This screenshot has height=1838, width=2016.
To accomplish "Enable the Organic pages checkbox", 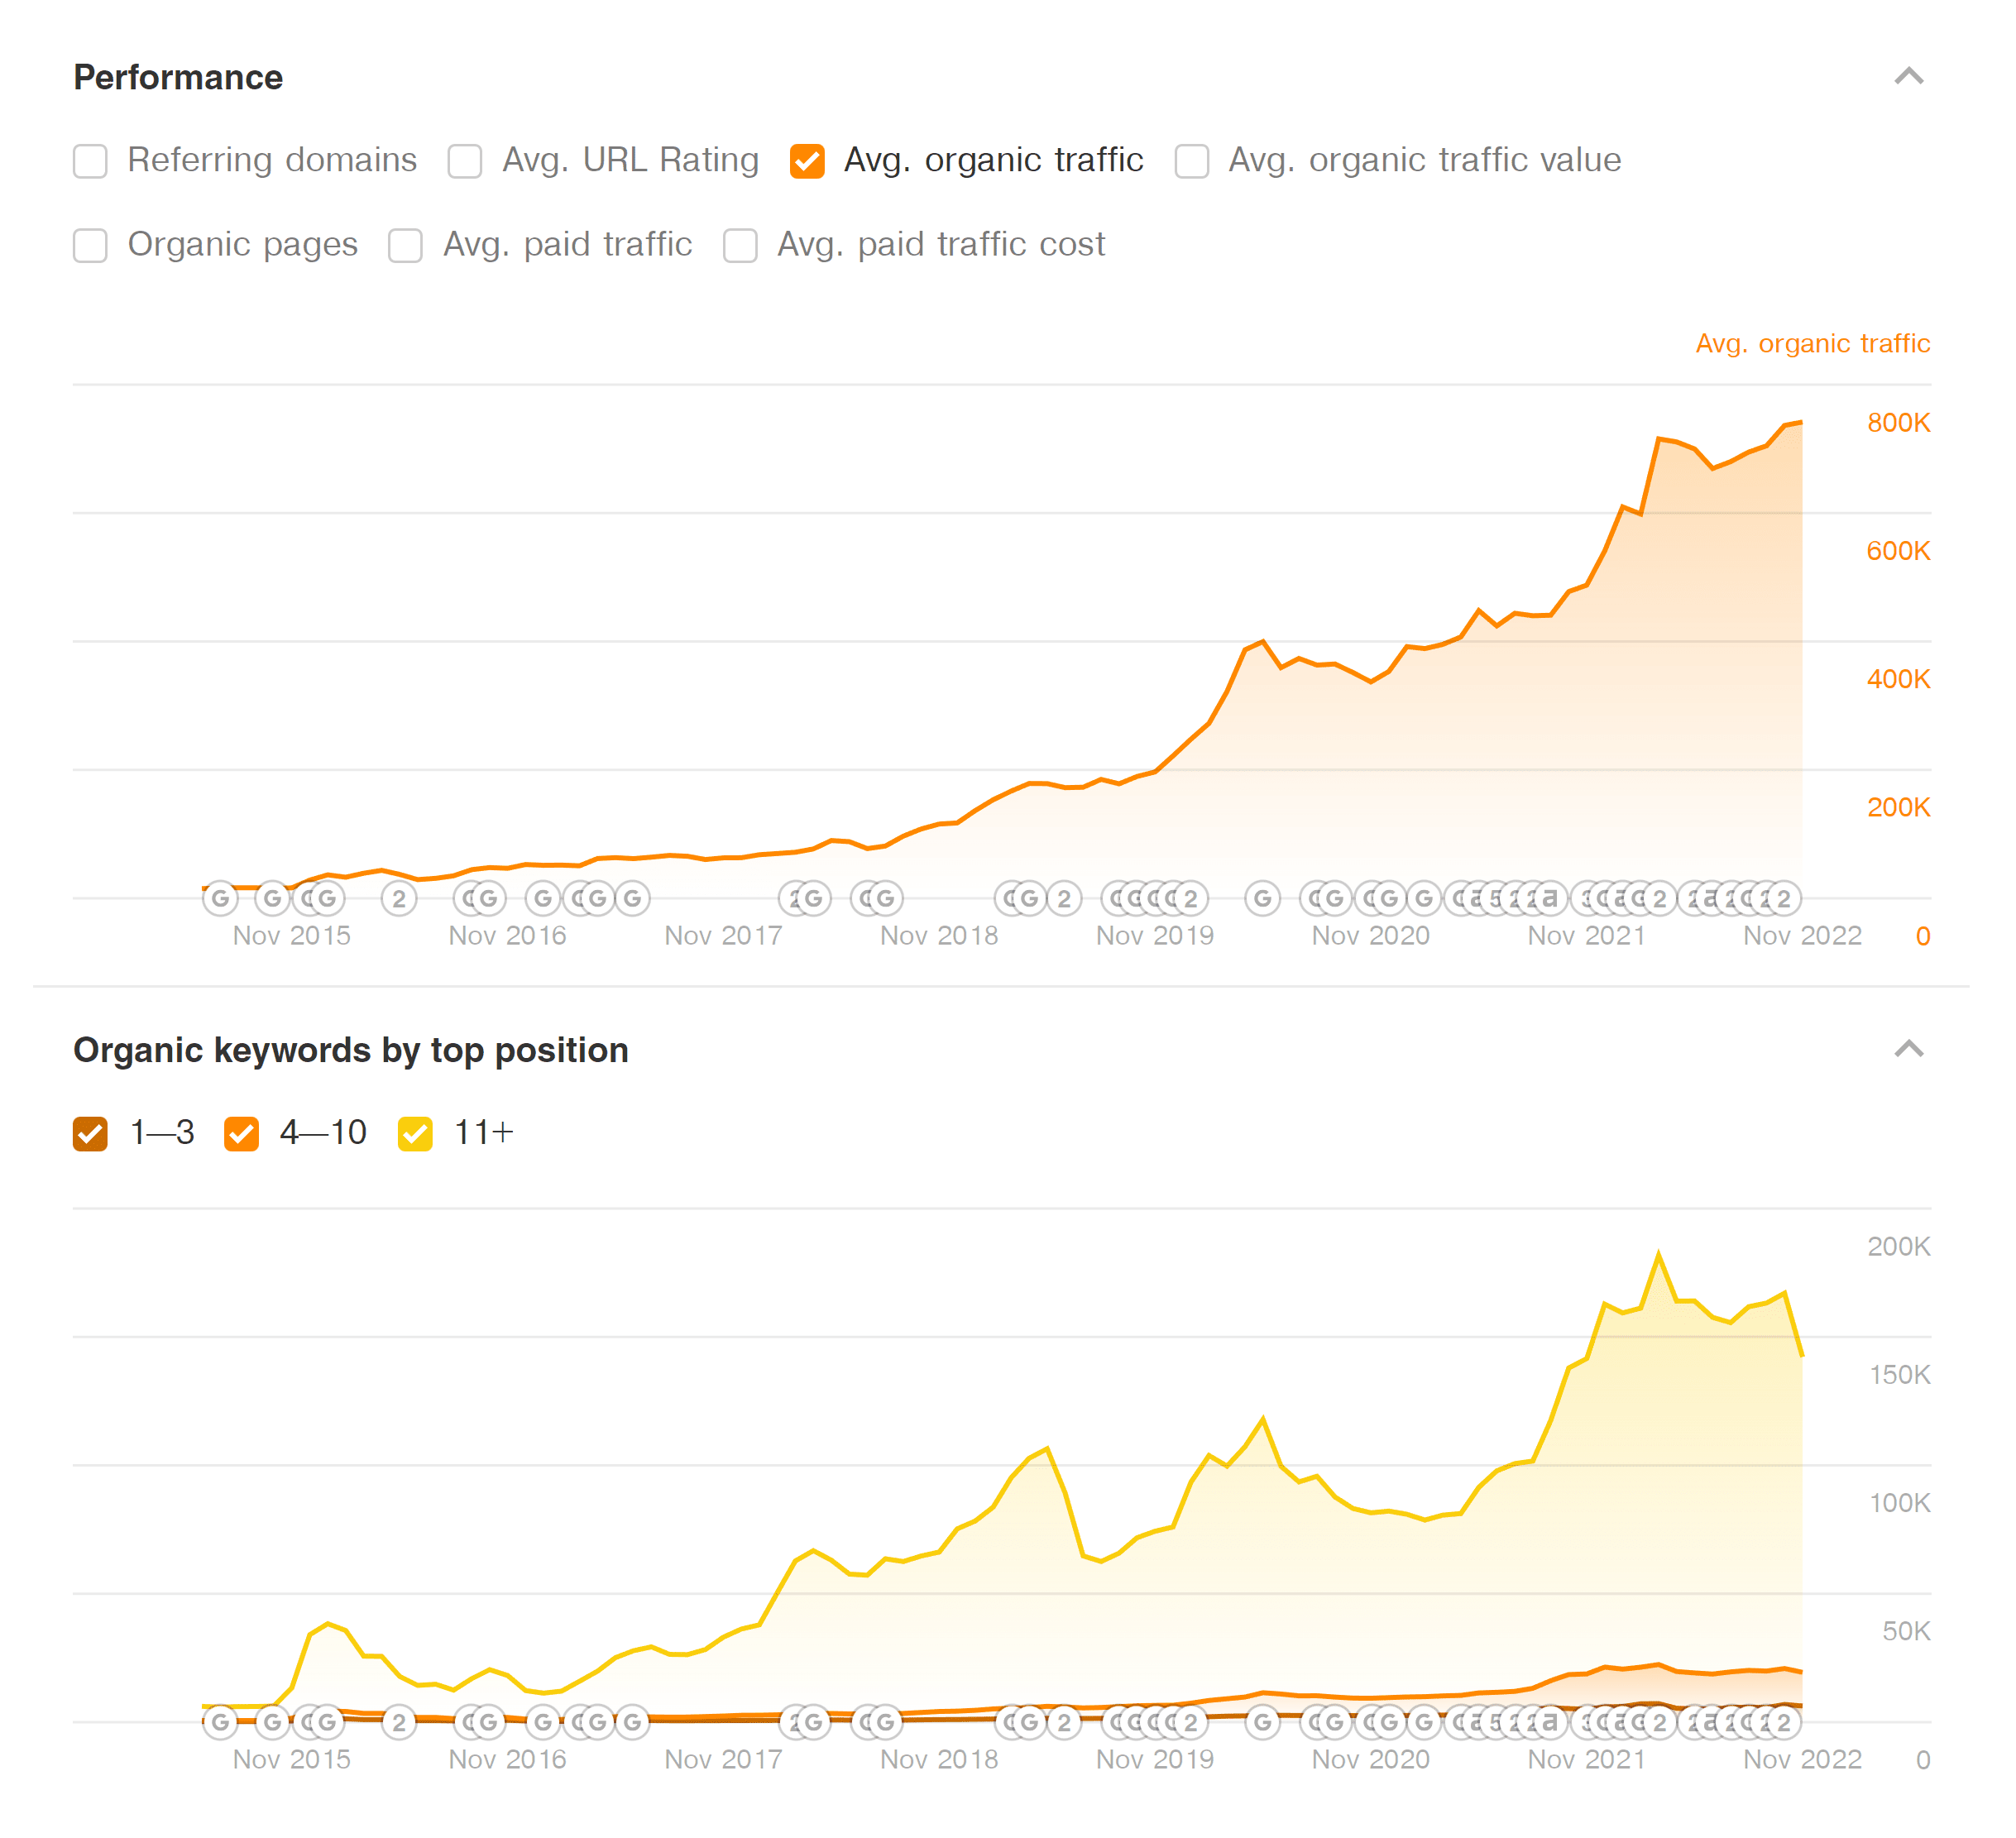I will click(90, 245).
